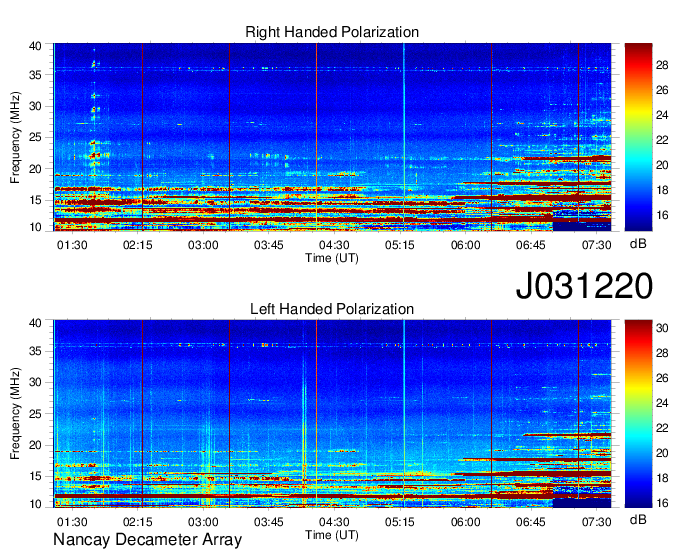Select 06:45 time tick on right-handed plot

pyautogui.click(x=530, y=245)
